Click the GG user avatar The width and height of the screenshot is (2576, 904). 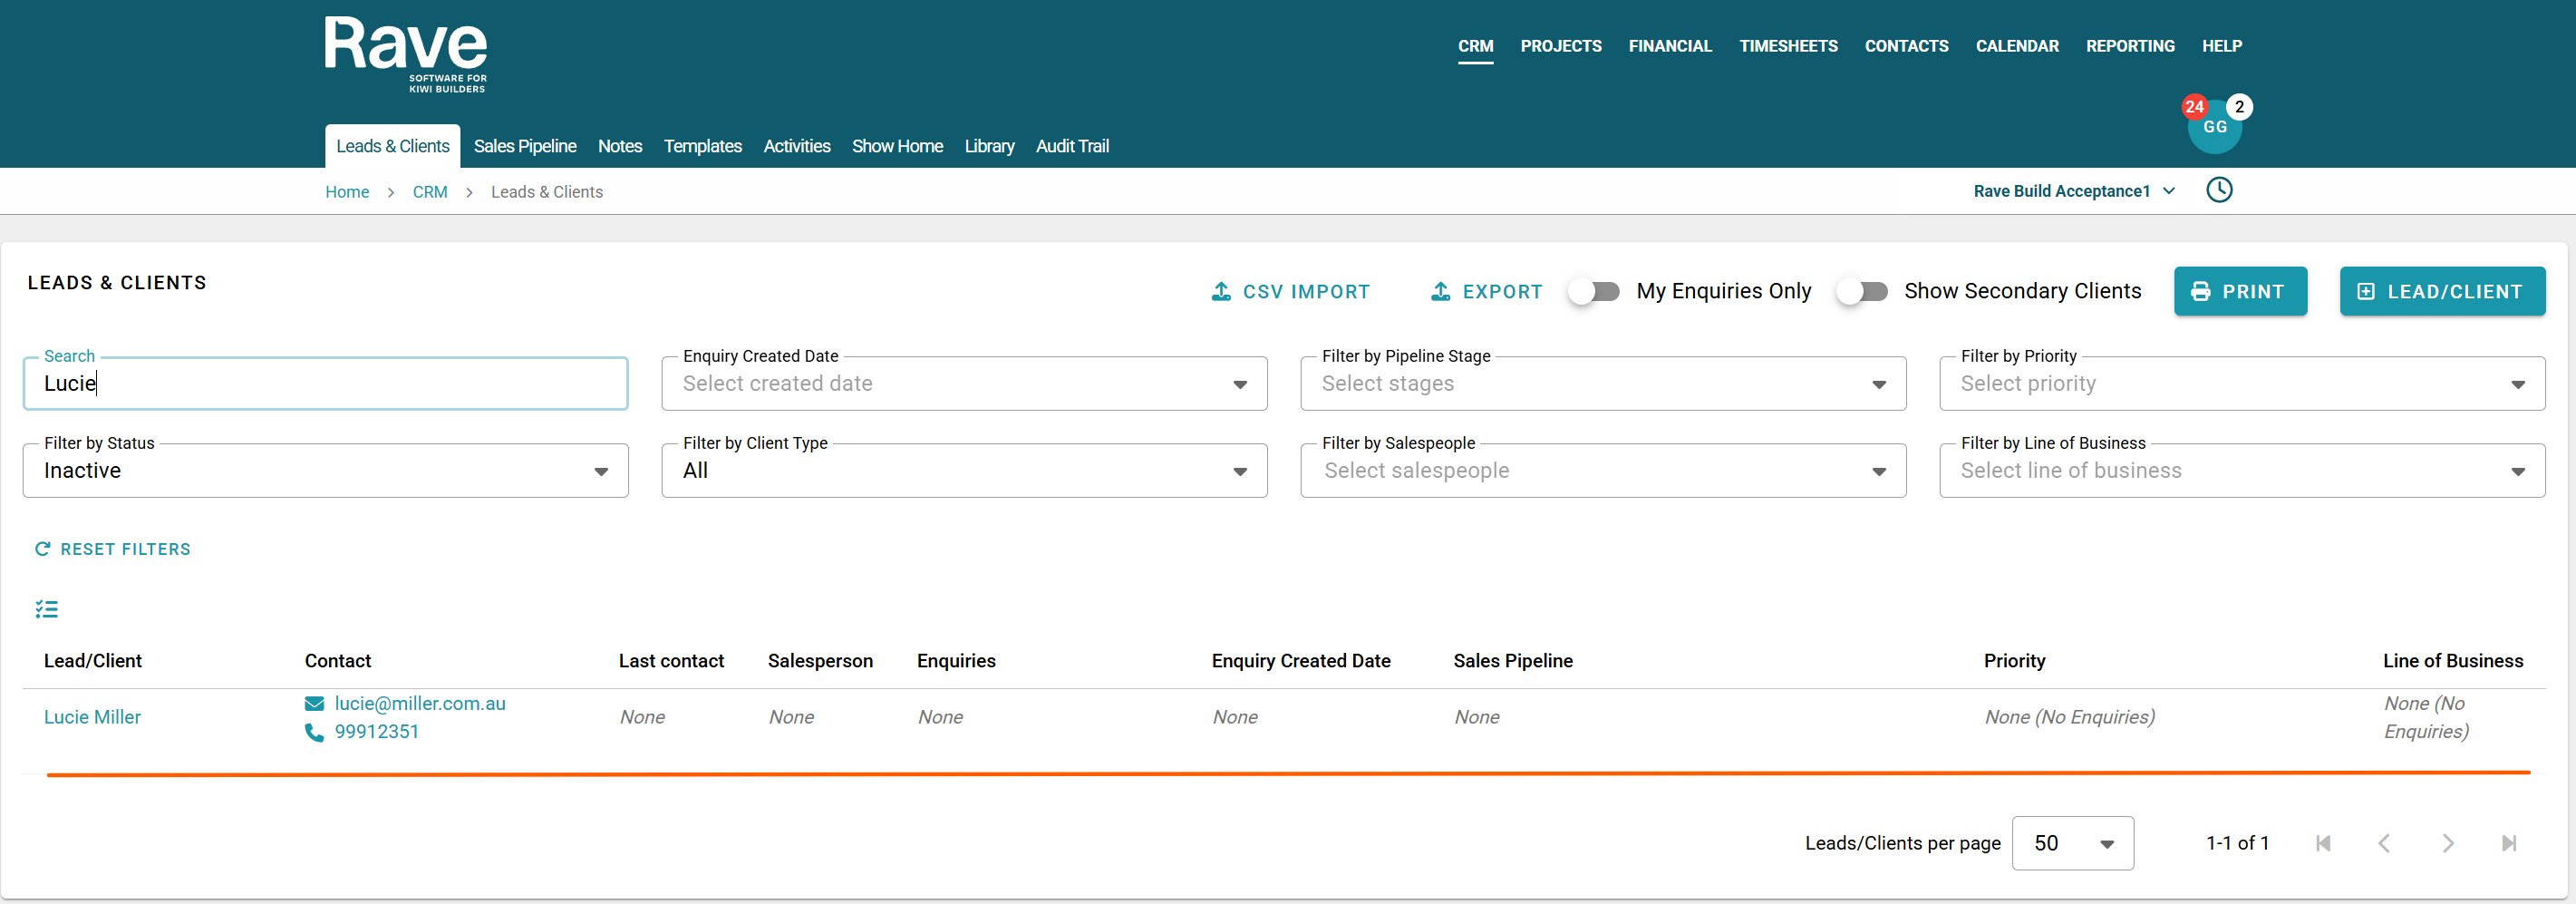coord(2214,128)
